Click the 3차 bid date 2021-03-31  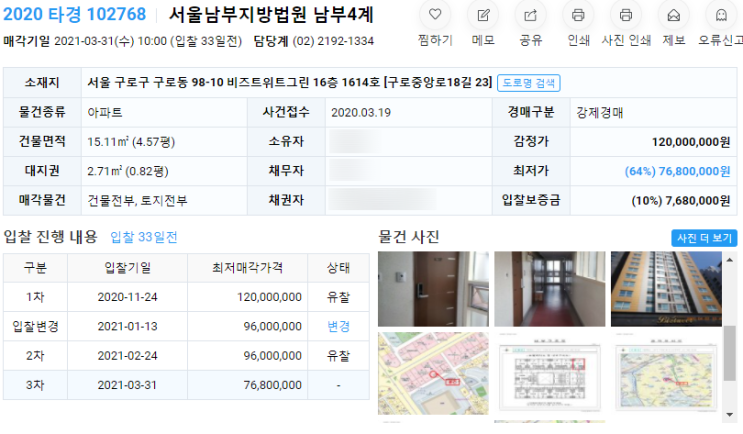(127, 385)
